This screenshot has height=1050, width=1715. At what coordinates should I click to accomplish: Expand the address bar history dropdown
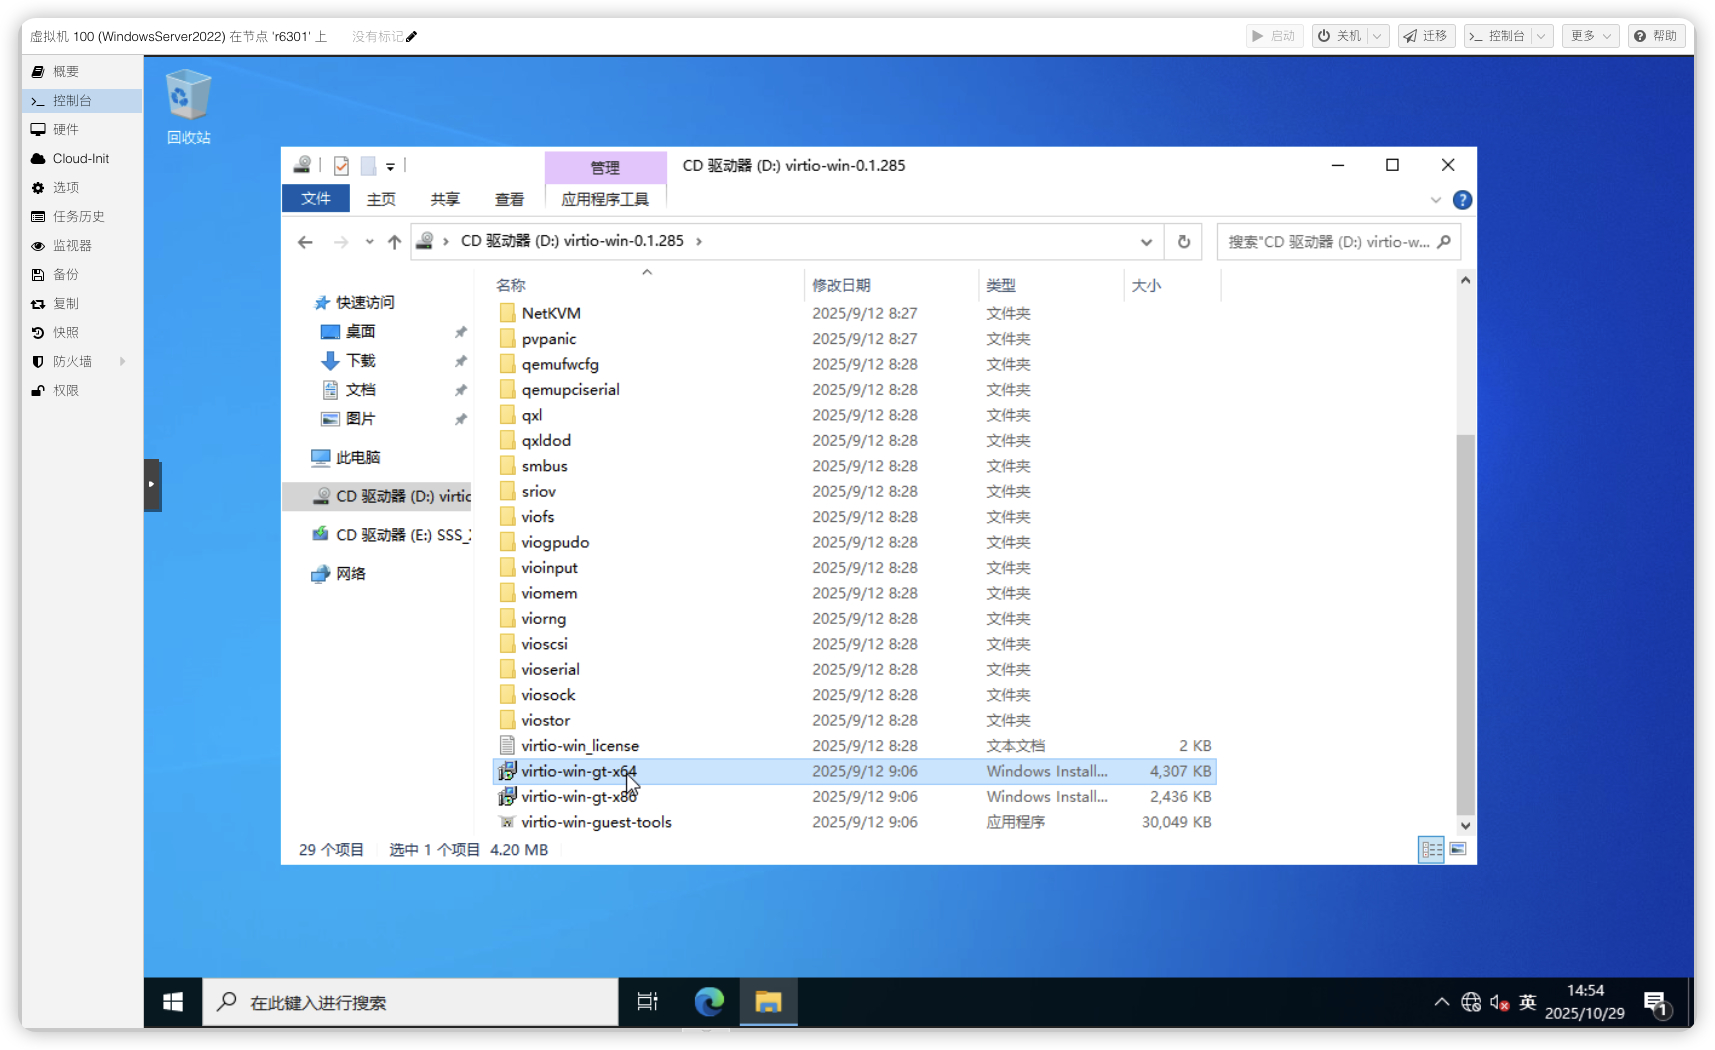point(1146,242)
